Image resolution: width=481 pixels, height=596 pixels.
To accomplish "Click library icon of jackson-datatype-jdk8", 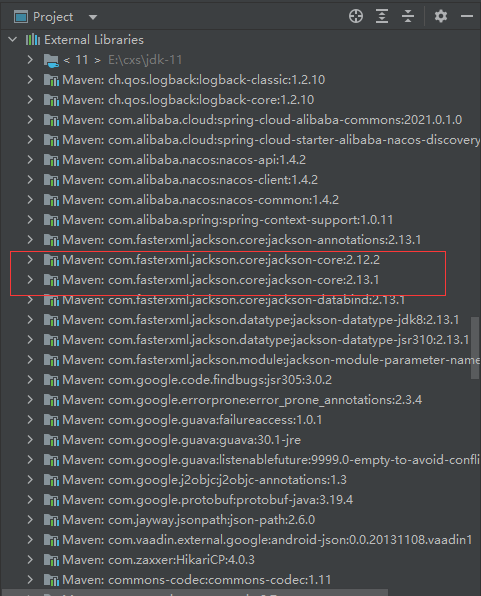I will (x=51, y=320).
